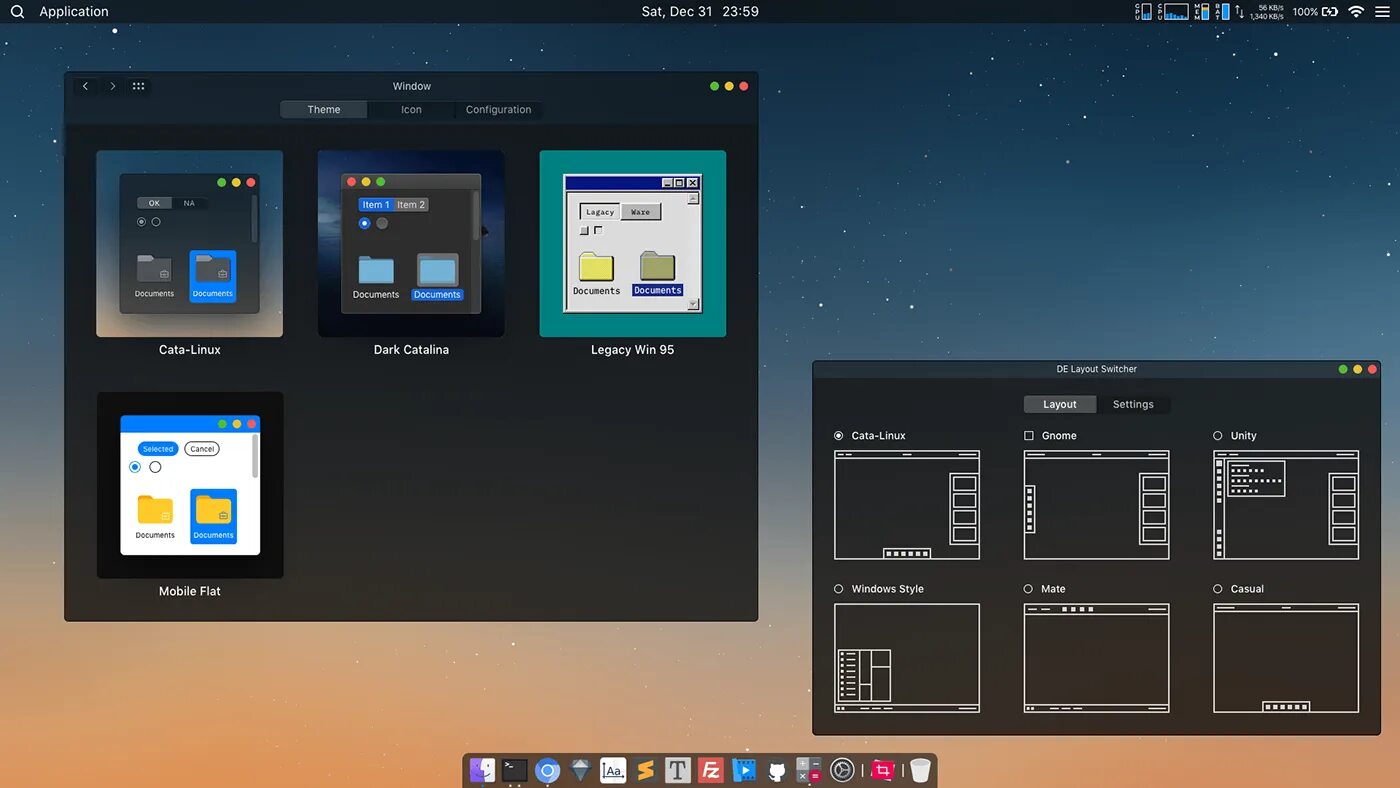
Task: Switch to the Icon tab
Action: pyautogui.click(x=411, y=110)
